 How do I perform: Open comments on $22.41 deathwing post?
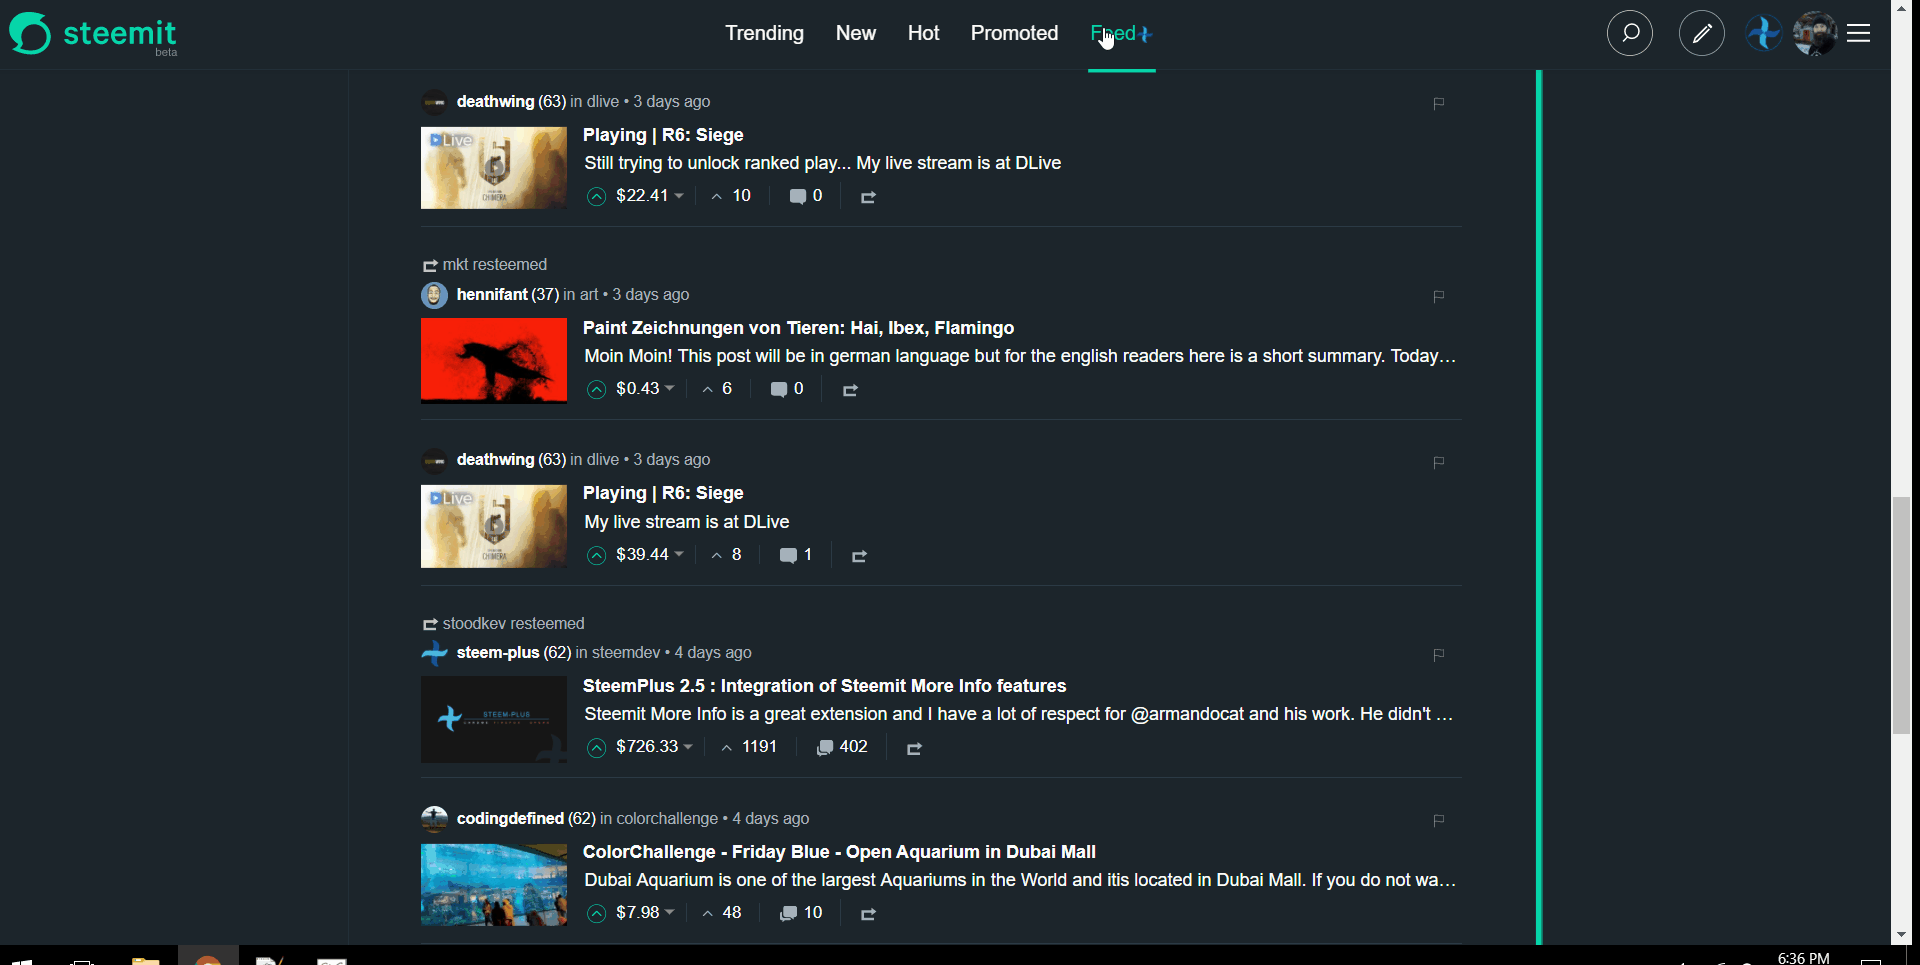point(806,196)
